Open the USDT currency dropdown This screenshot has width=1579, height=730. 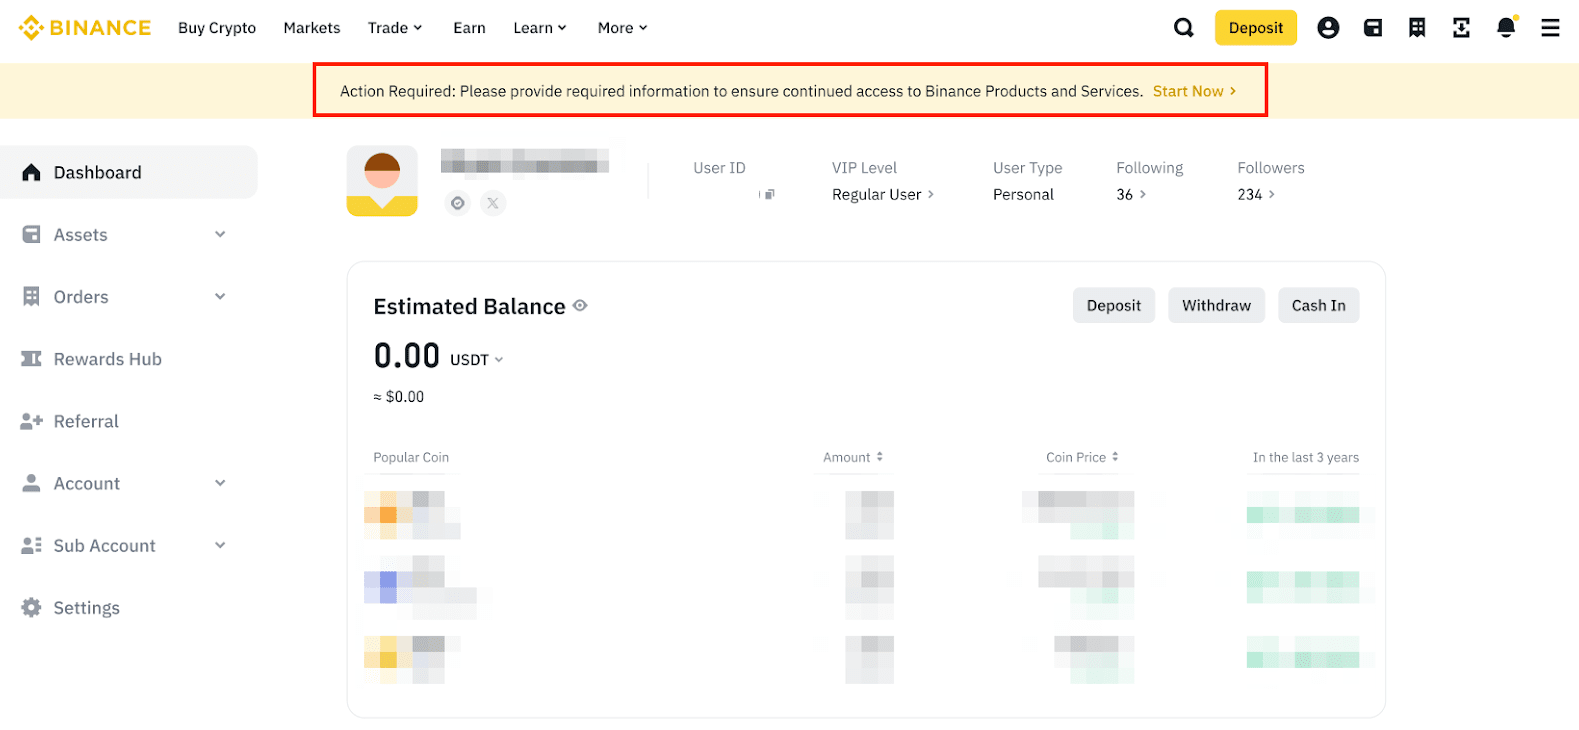[477, 360]
